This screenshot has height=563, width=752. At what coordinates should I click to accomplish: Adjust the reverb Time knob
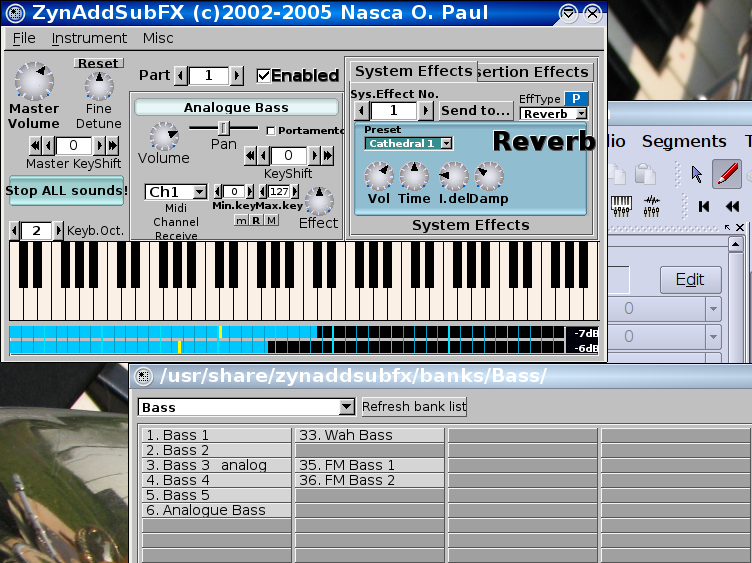click(x=414, y=176)
